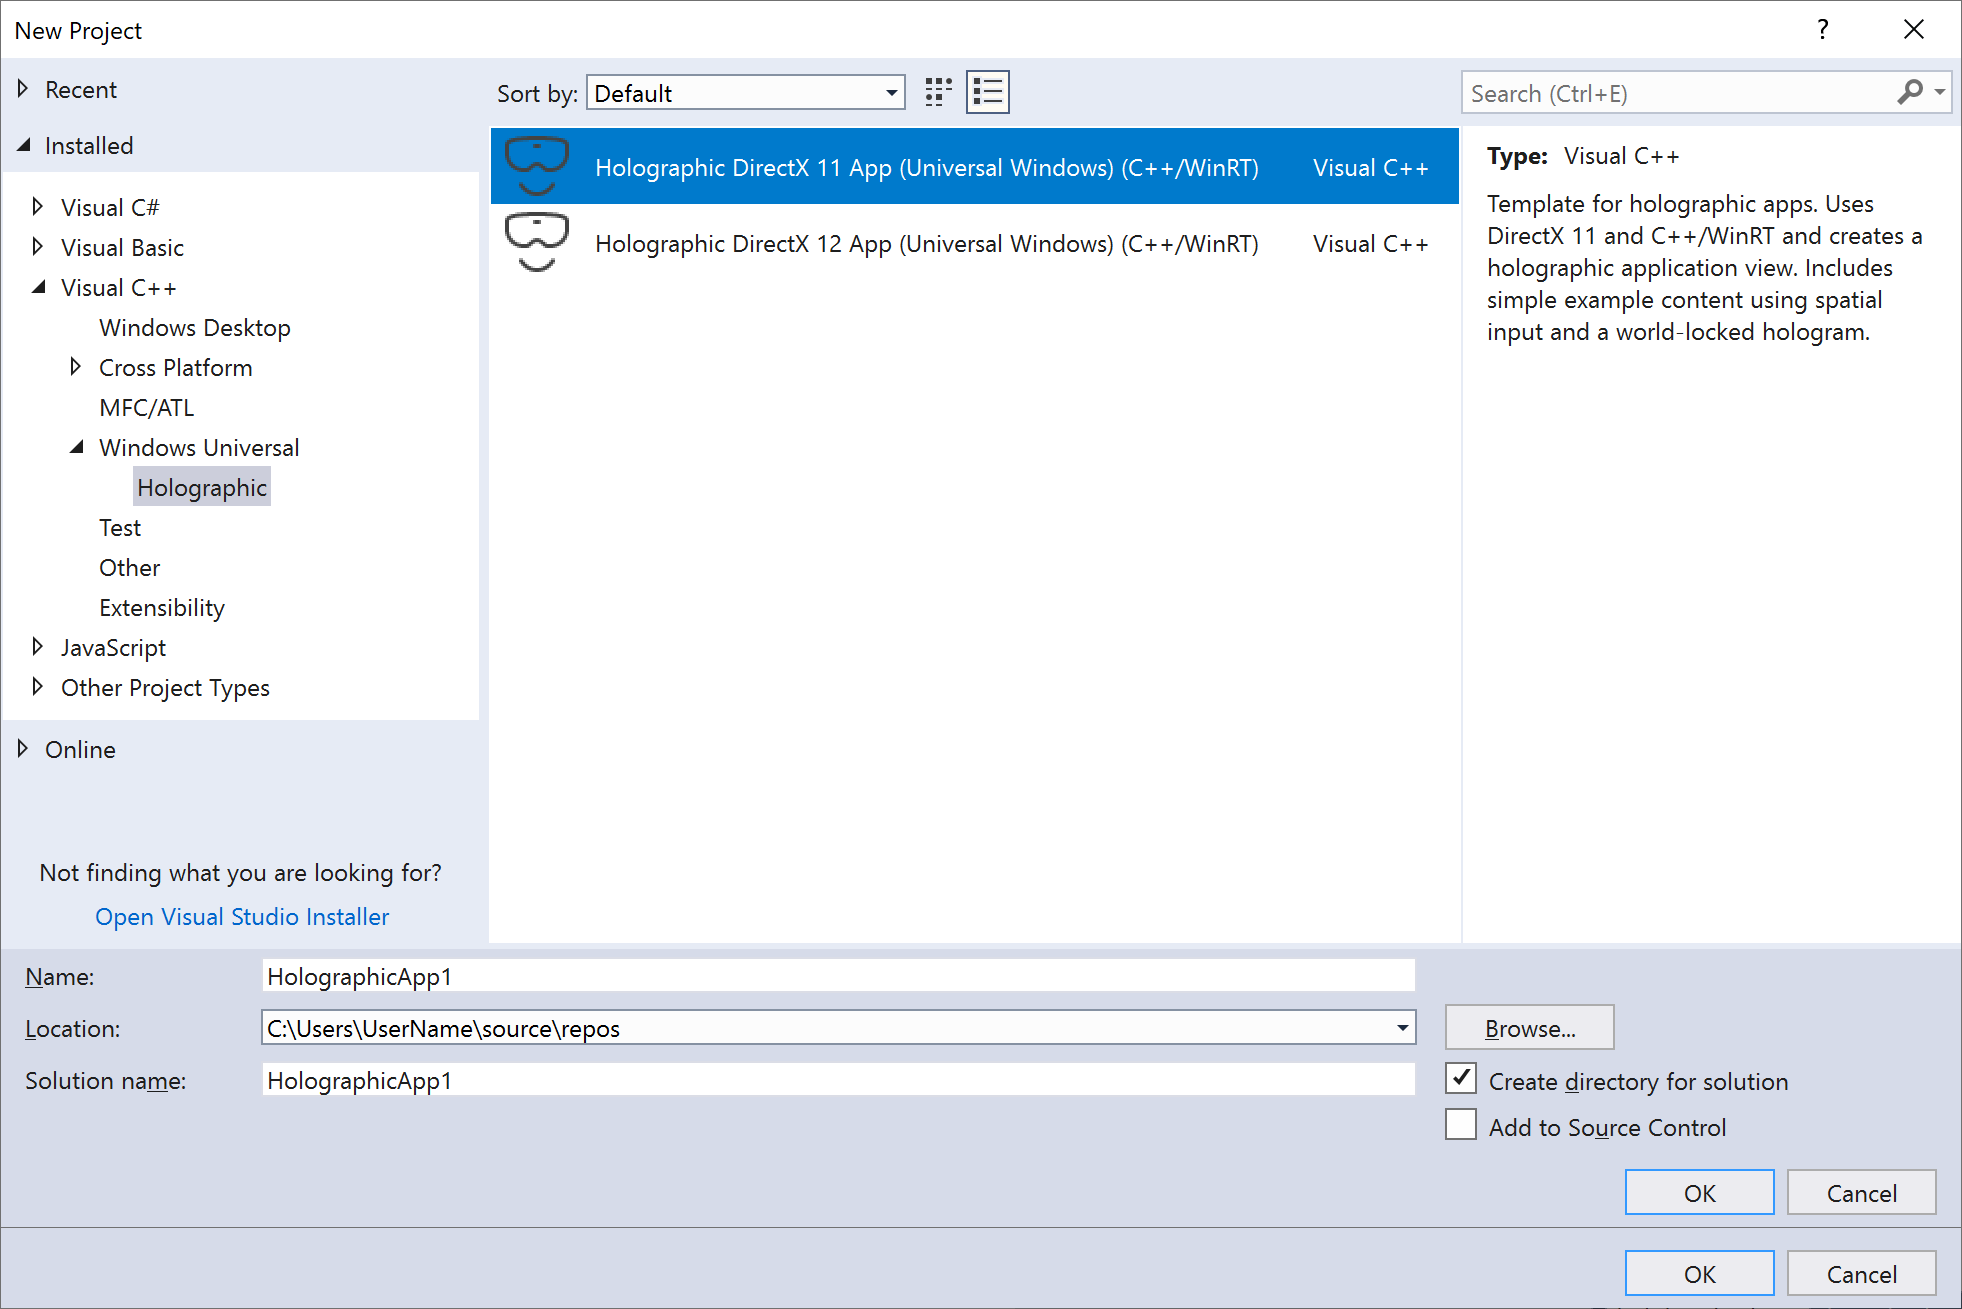Enable Add to Source Control checkbox
The height and width of the screenshot is (1309, 1962).
(1464, 1126)
